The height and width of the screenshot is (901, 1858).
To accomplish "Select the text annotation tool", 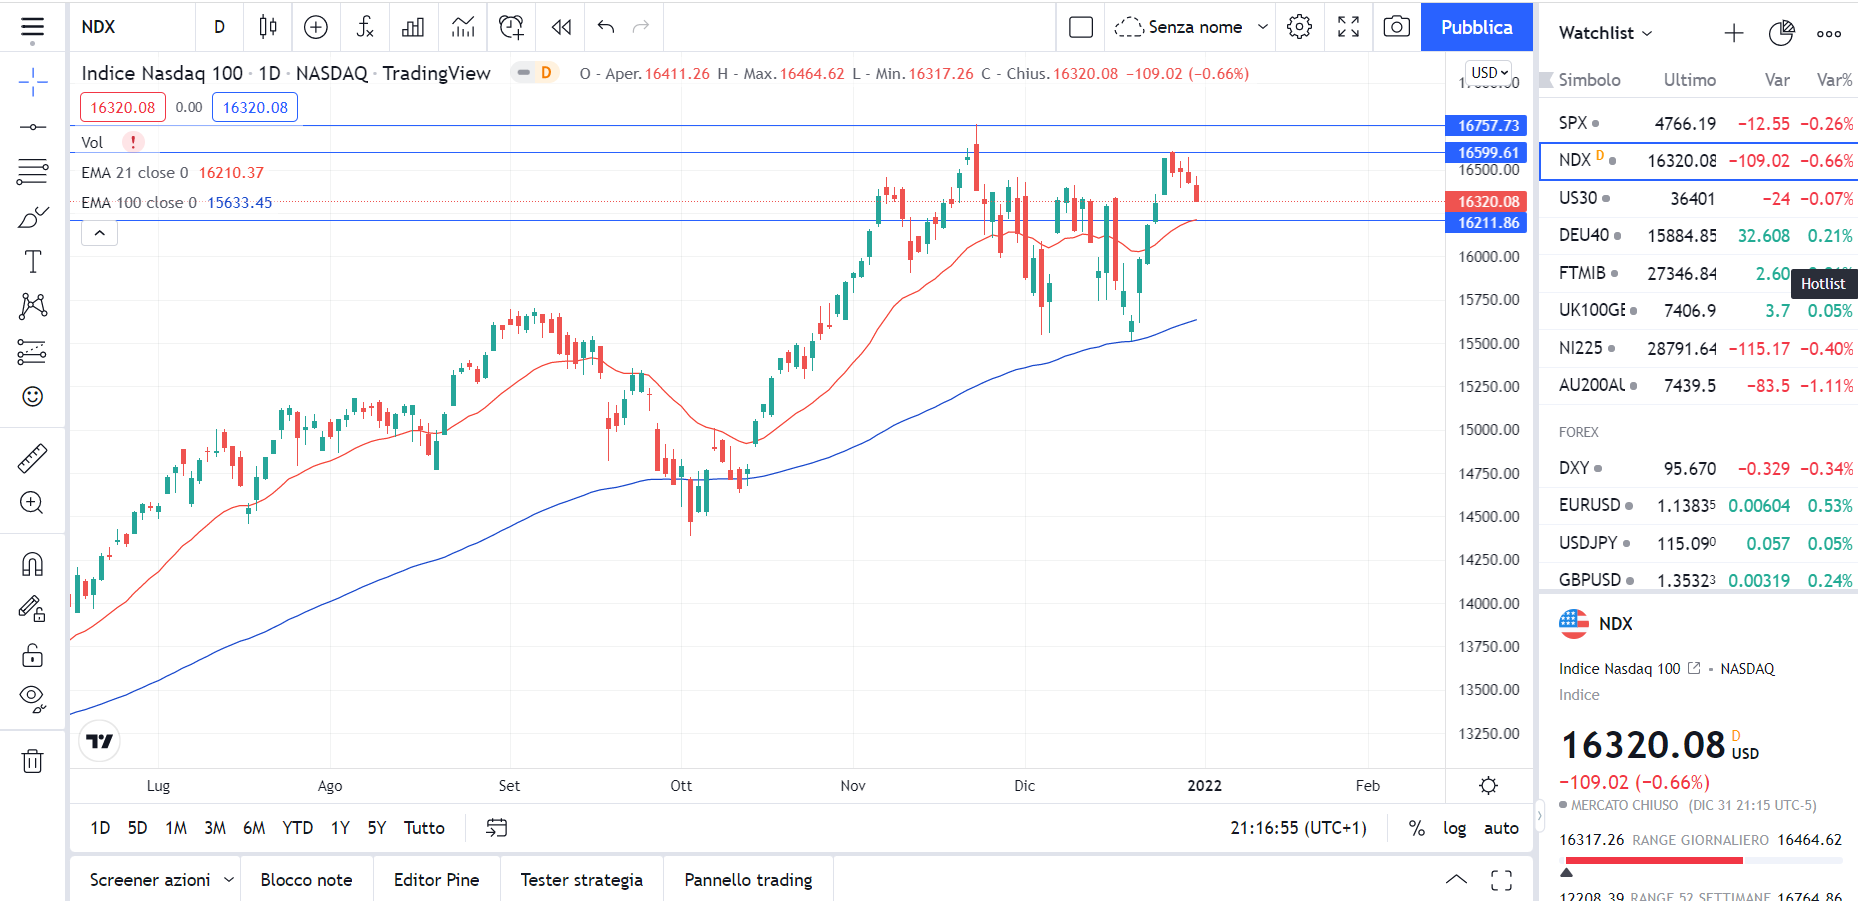I will coord(32,262).
